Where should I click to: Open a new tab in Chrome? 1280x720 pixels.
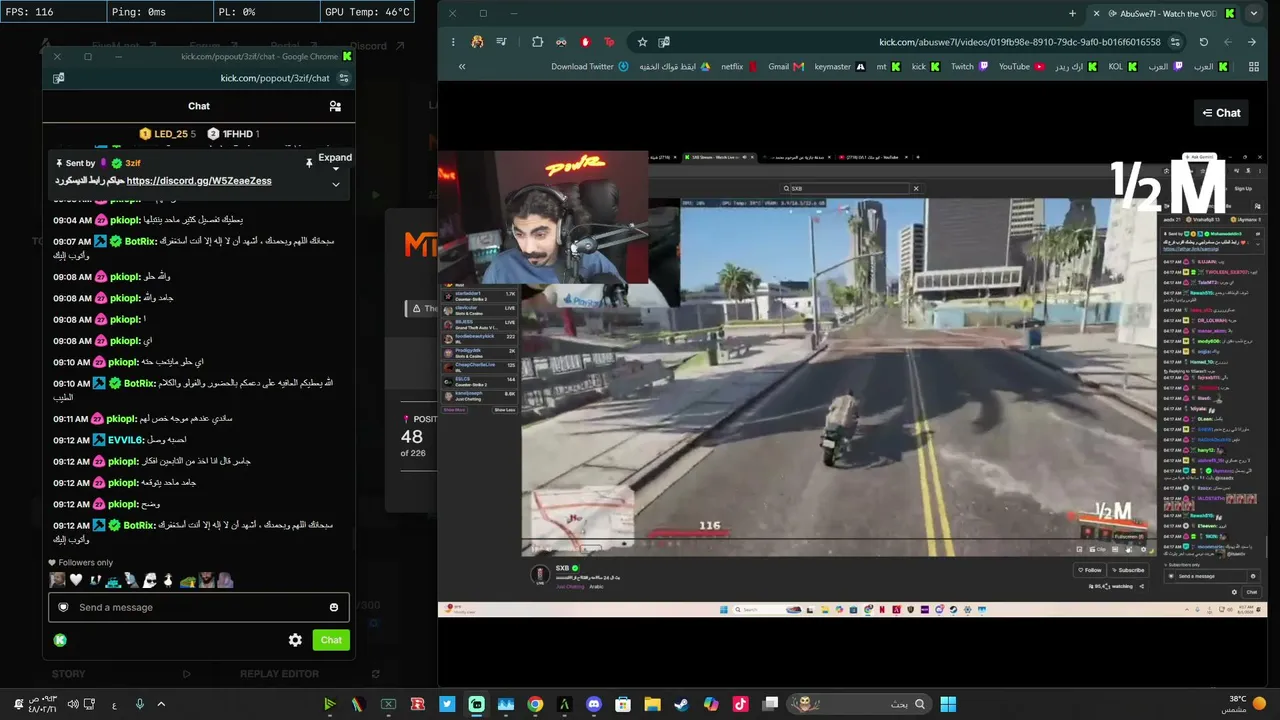[x=1072, y=14]
